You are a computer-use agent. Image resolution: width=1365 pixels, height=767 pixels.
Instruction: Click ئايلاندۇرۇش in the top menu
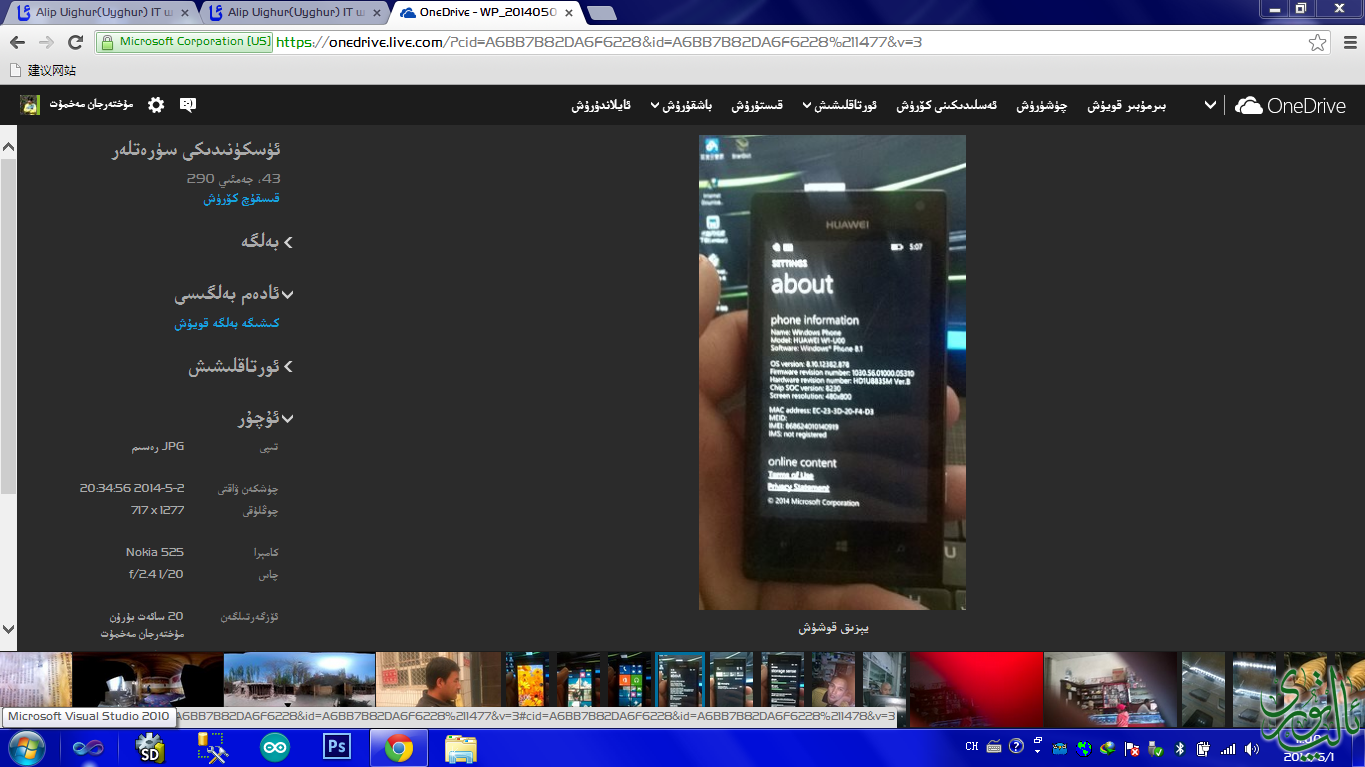coord(601,105)
